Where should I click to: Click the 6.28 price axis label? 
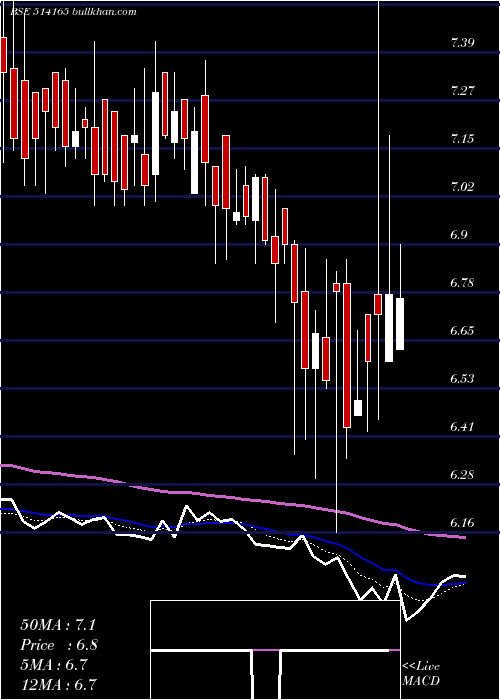(x=462, y=475)
